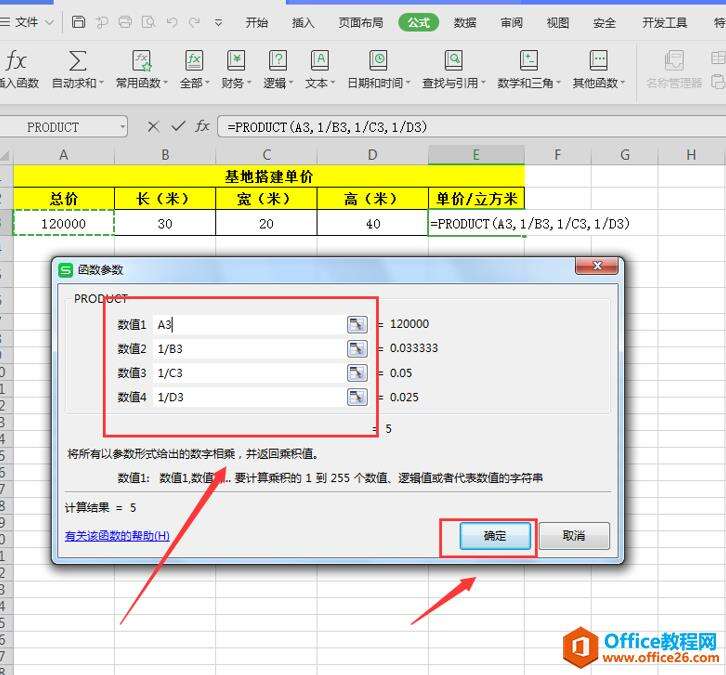Select cell B3 with value 30

click(165, 223)
